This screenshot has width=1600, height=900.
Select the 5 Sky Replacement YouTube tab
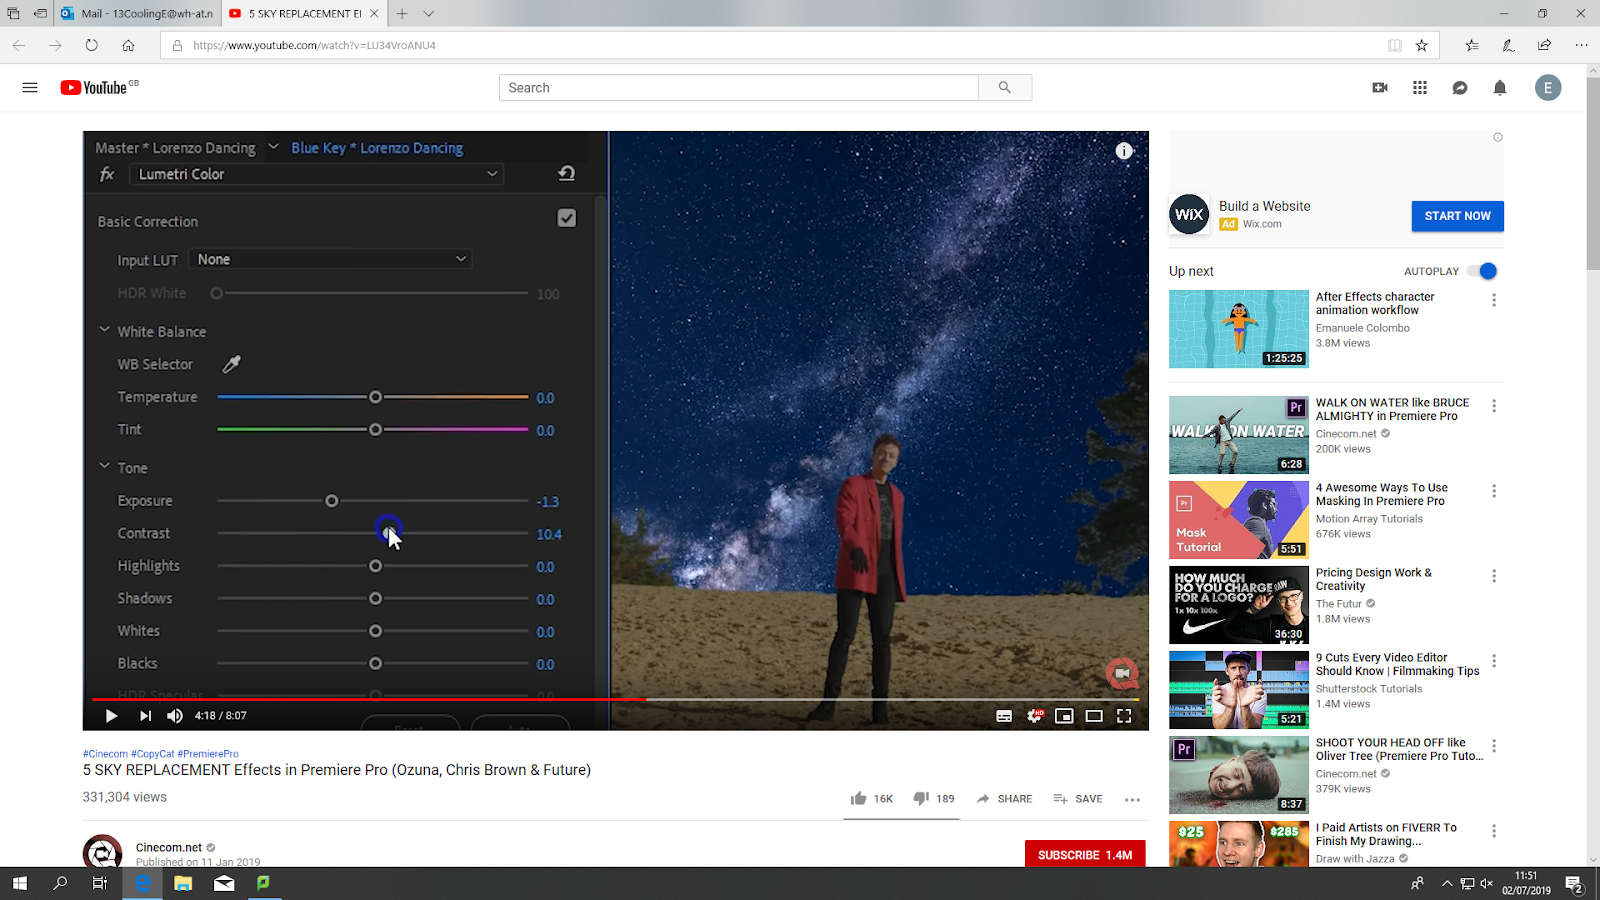(304, 14)
